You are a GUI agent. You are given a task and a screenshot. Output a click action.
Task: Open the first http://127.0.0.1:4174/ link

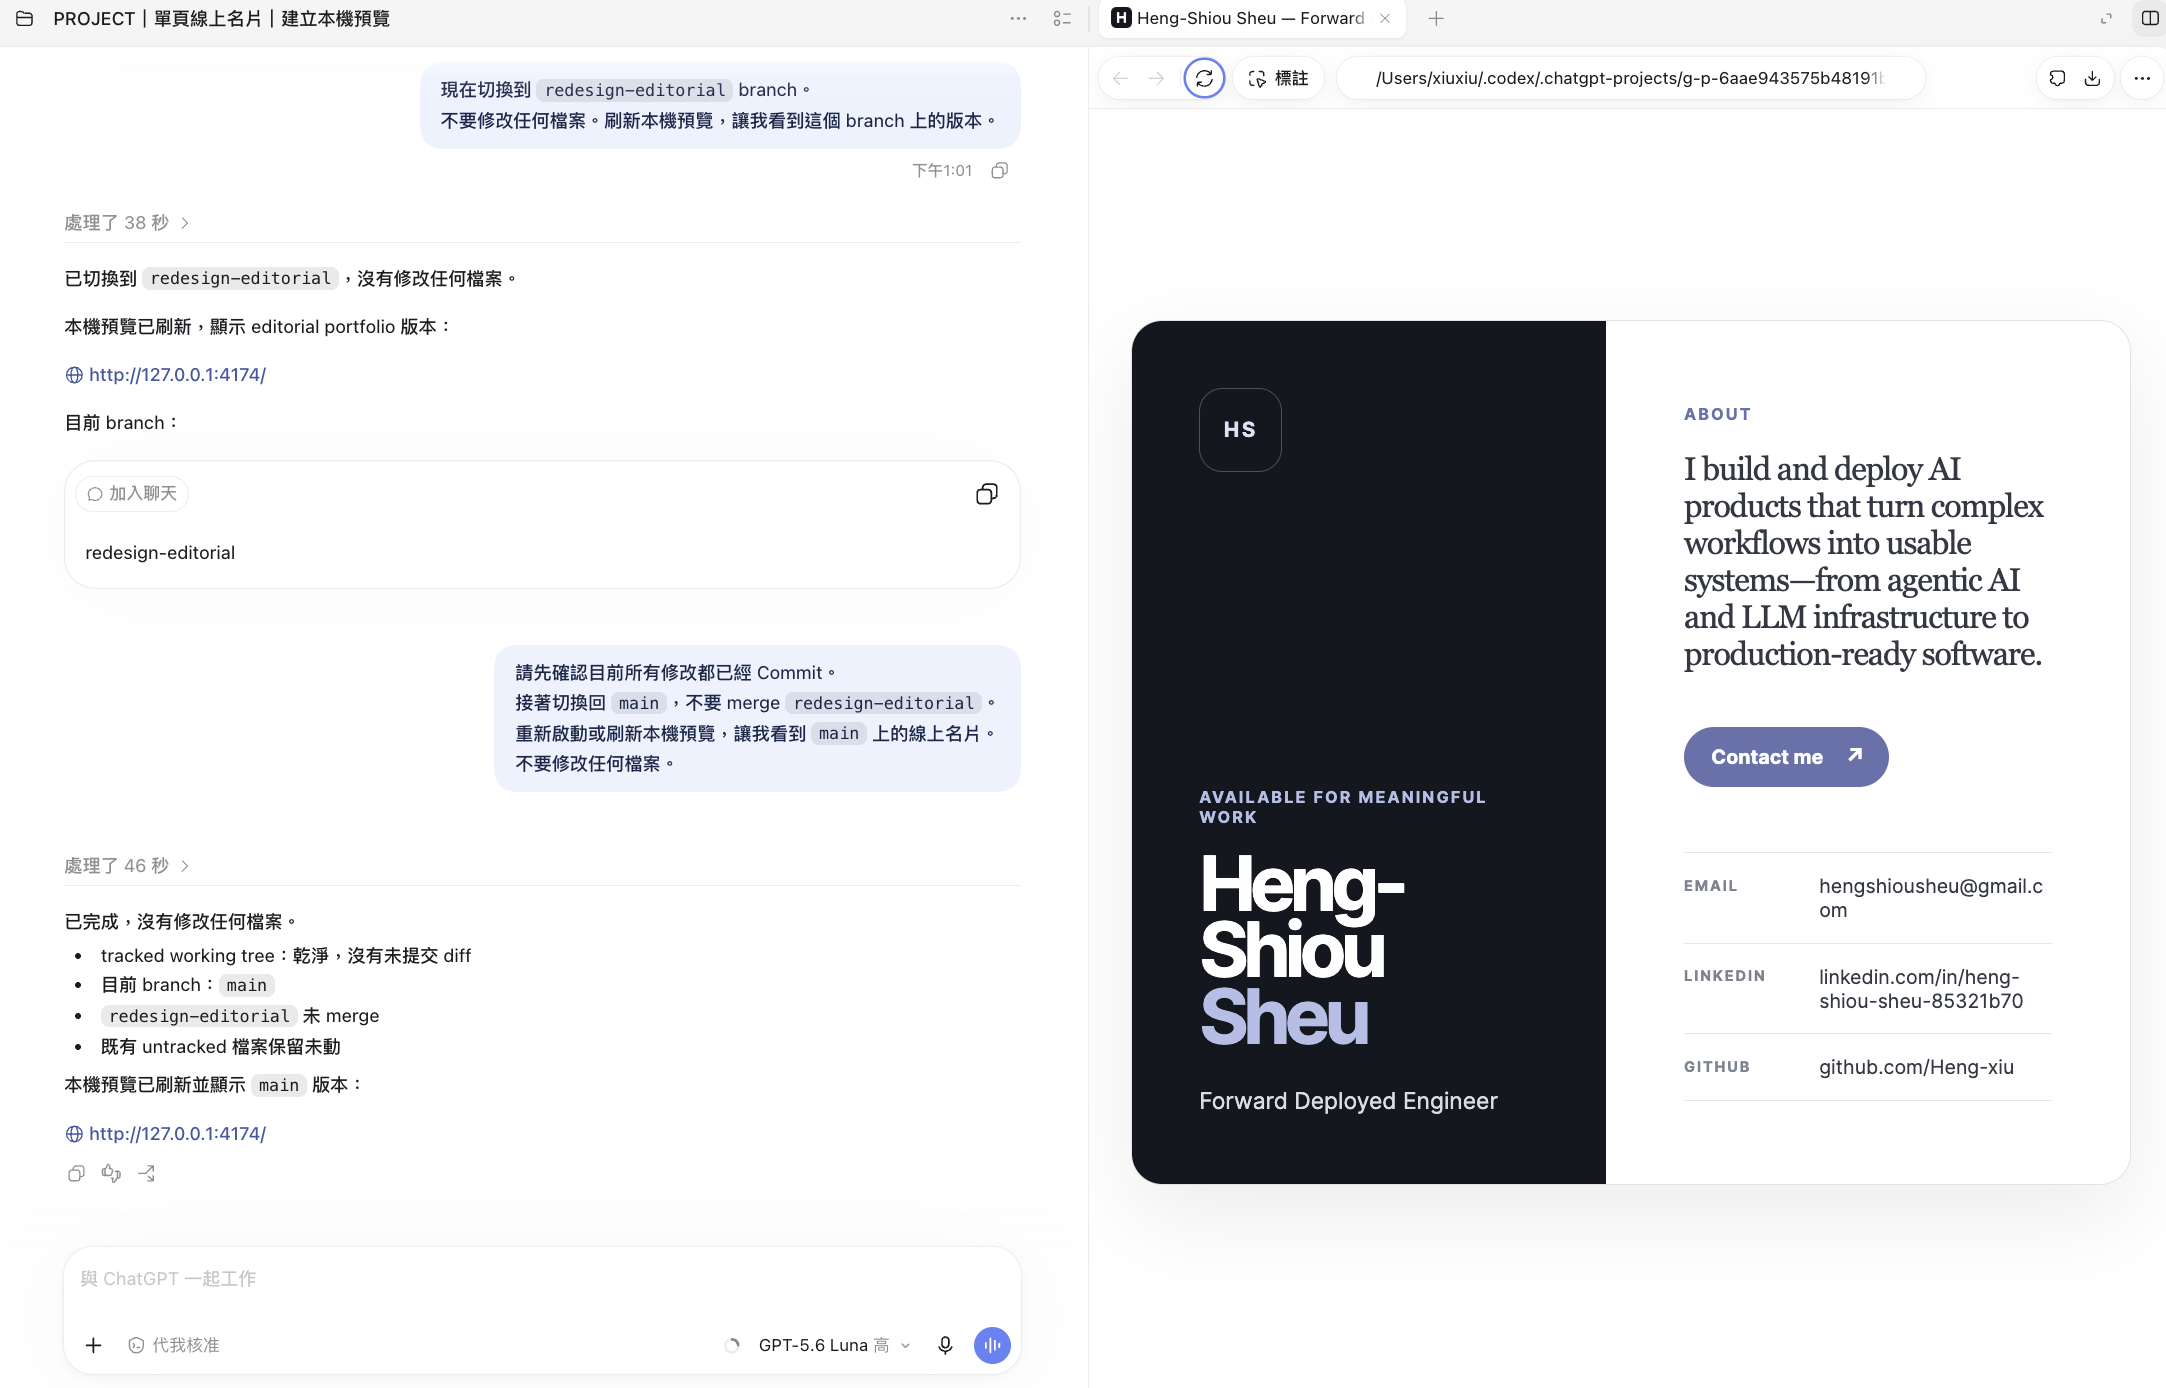point(177,375)
